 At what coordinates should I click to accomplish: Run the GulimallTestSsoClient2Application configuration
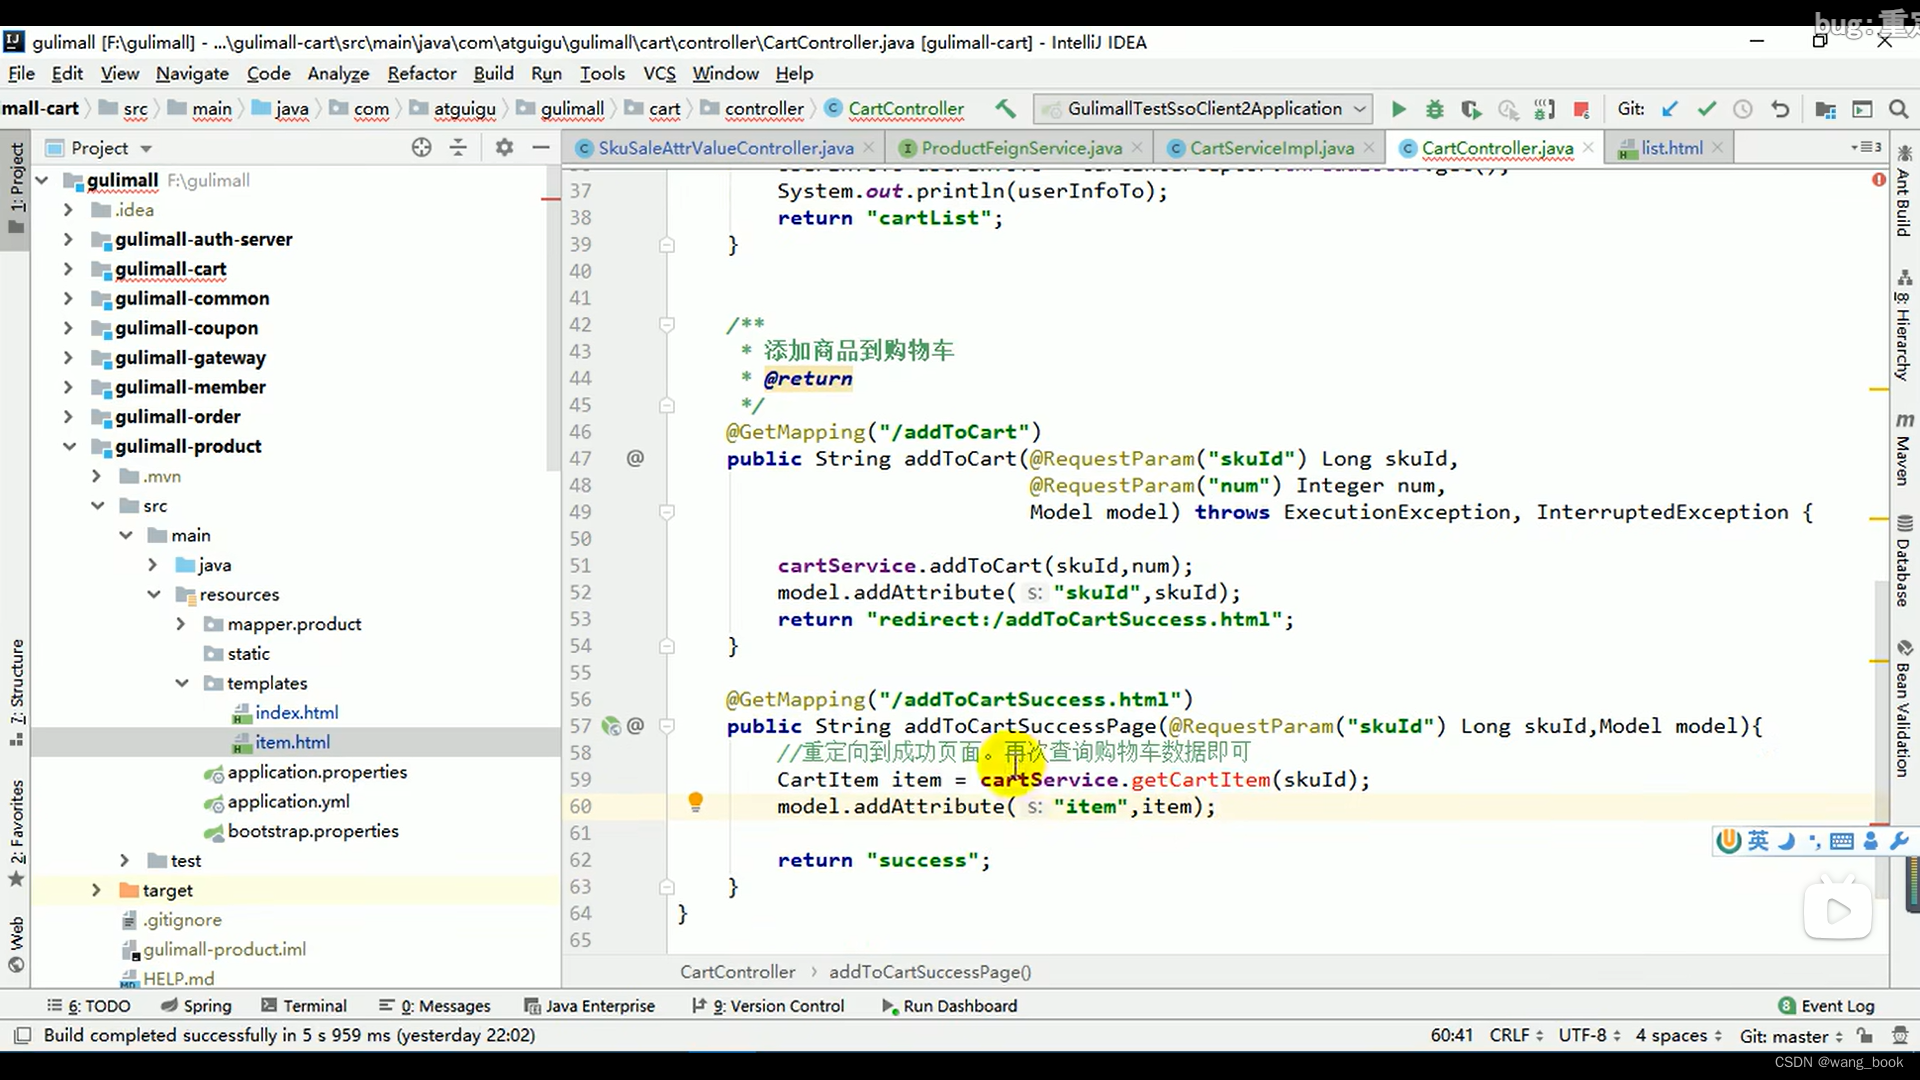point(1398,109)
